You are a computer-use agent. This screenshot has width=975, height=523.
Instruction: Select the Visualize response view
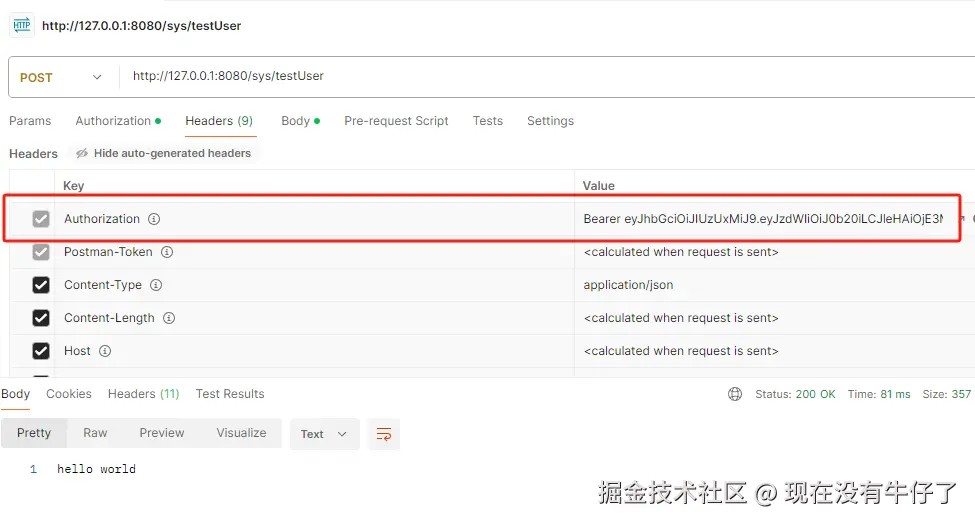[241, 433]
